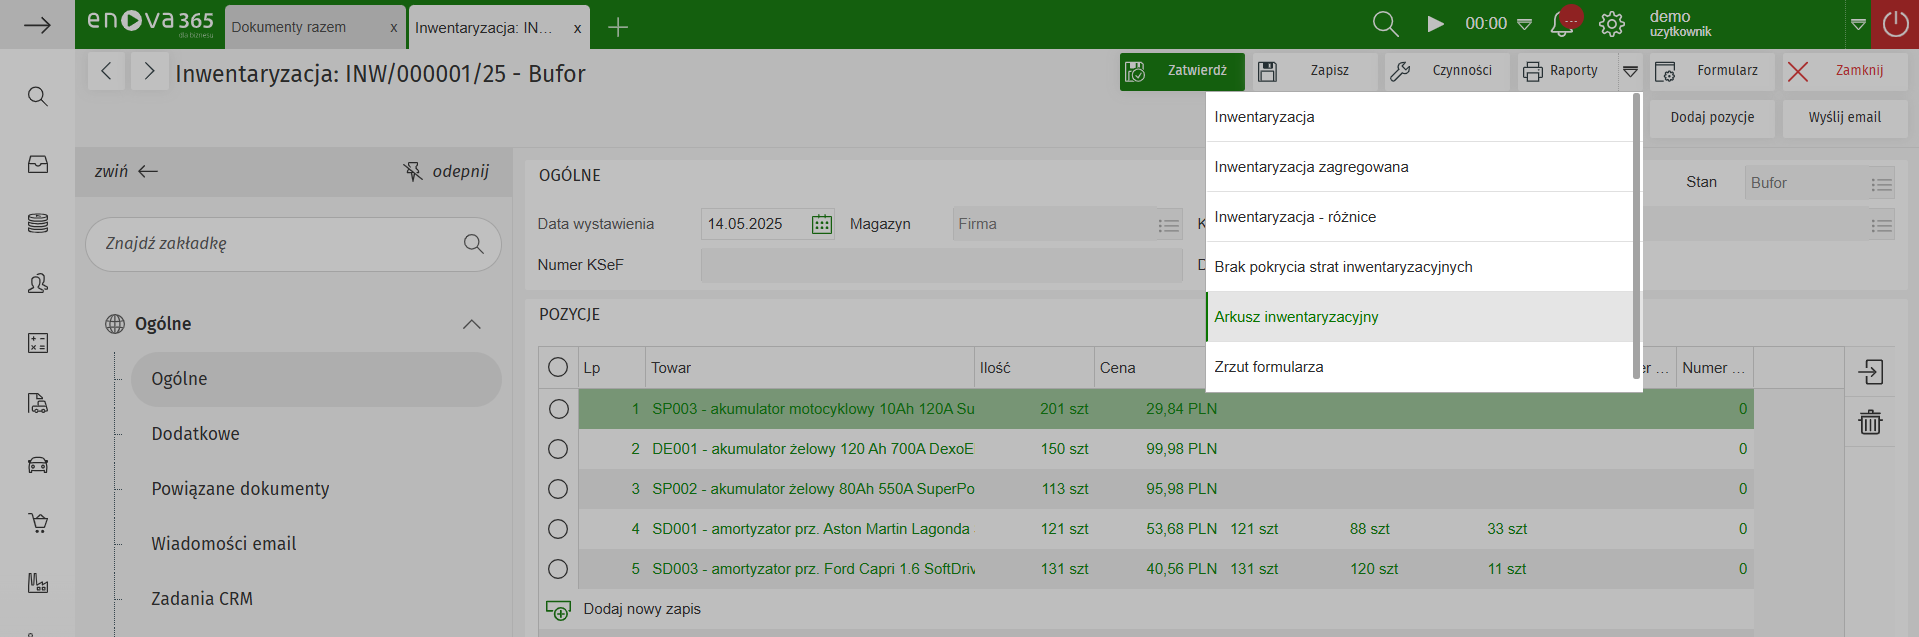Viewport: 1919px width, 637px height.
Task: Select Arkusz inwentaryzacyjny from report menu
Action: 1296,317
